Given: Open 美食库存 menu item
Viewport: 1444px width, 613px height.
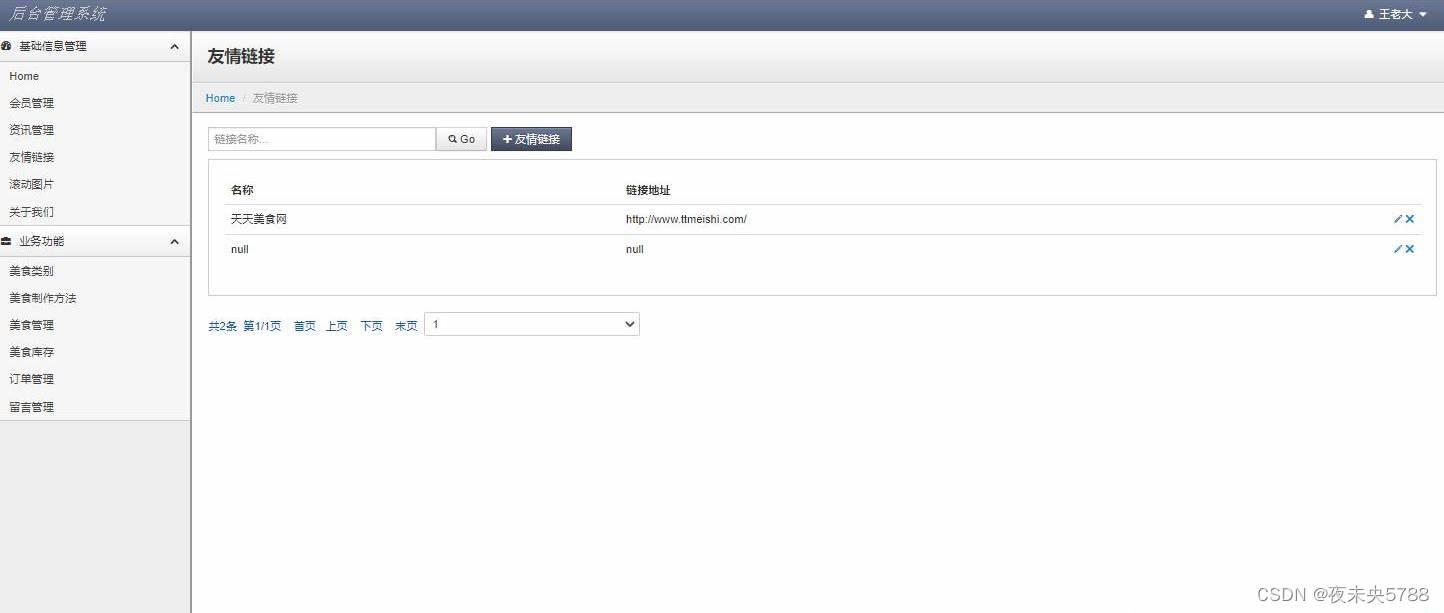Looking at the screenshot, I should (x=32, y=352).
